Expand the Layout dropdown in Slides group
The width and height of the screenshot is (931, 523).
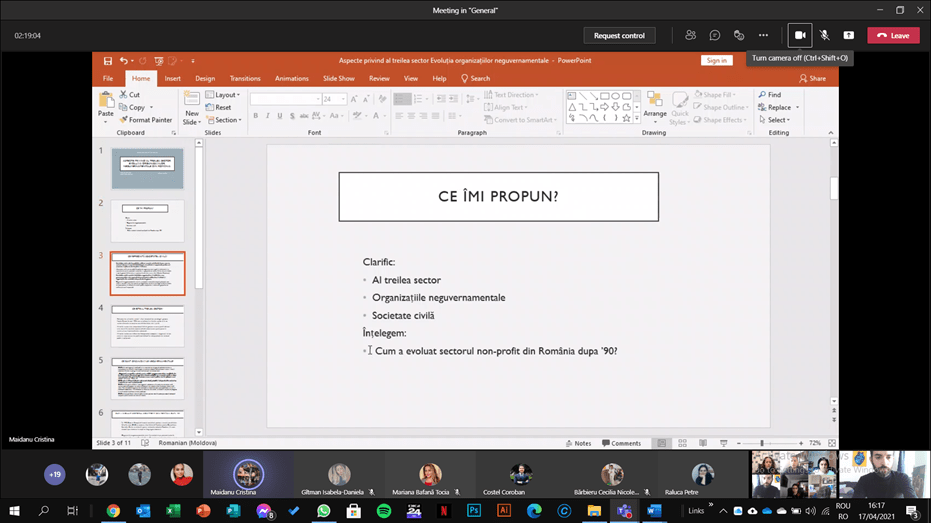(x=222, y=95)
